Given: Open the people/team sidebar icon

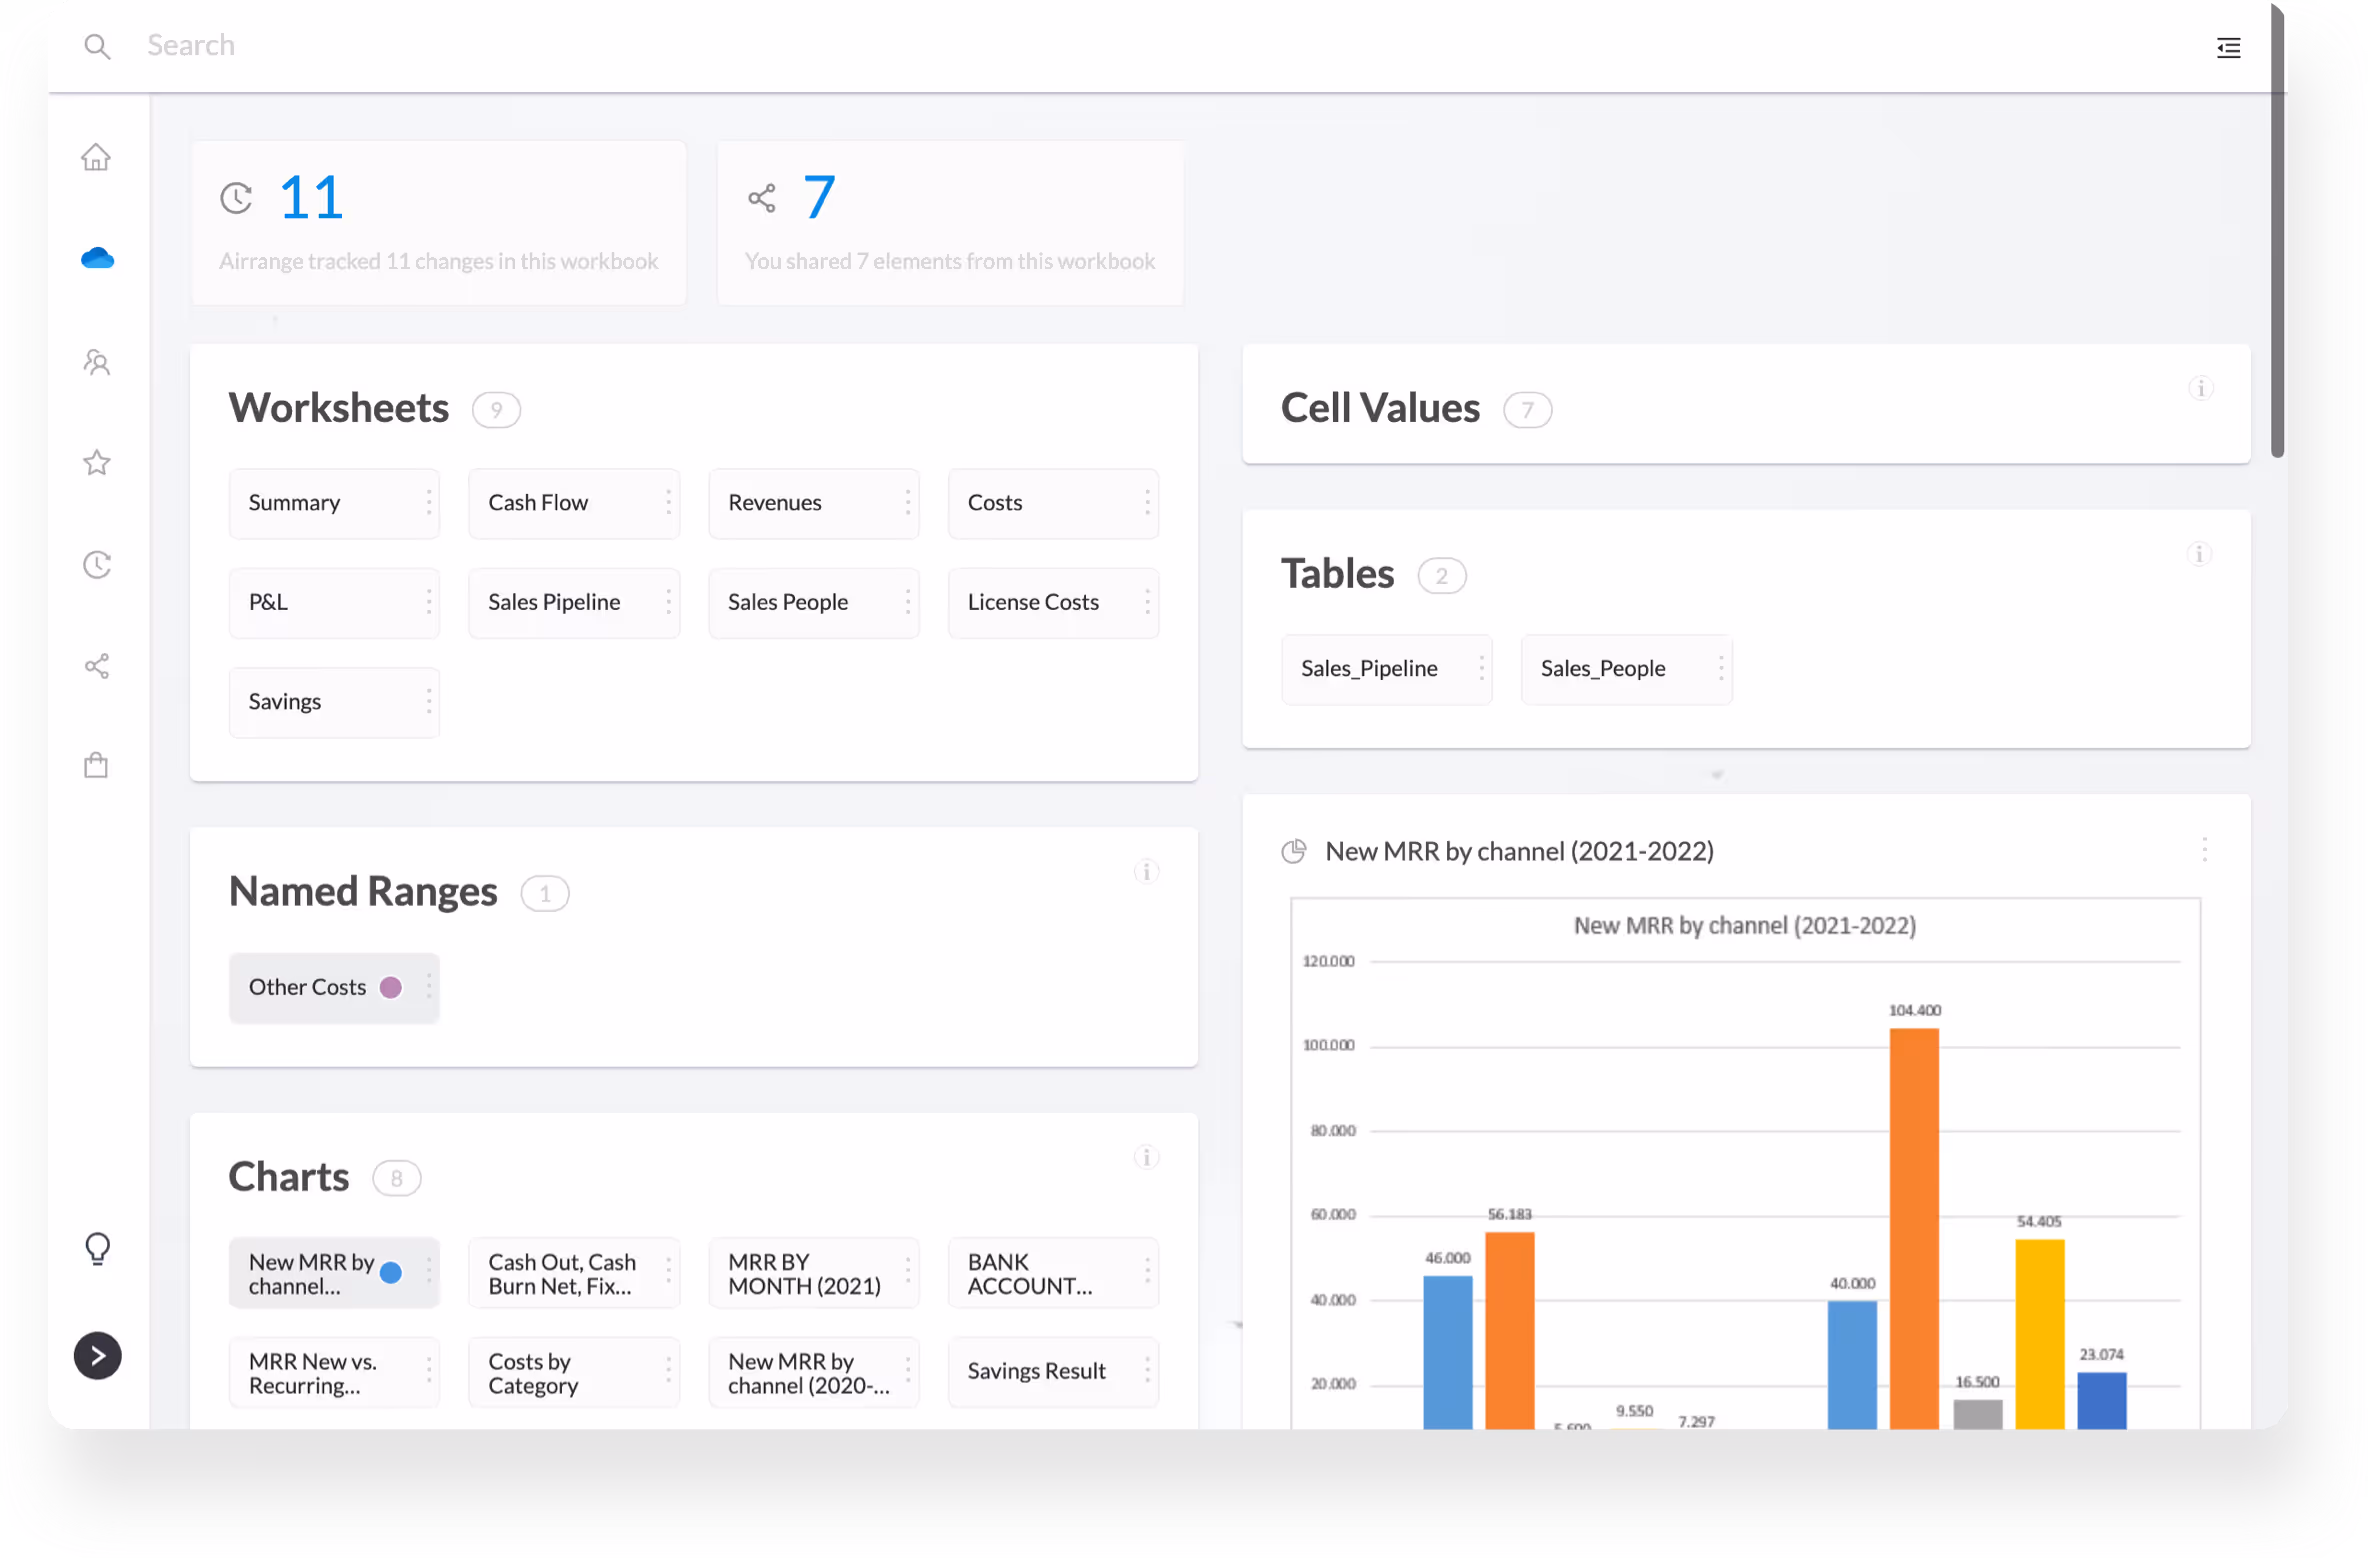Looking at the screenshot, I should 96,361.
